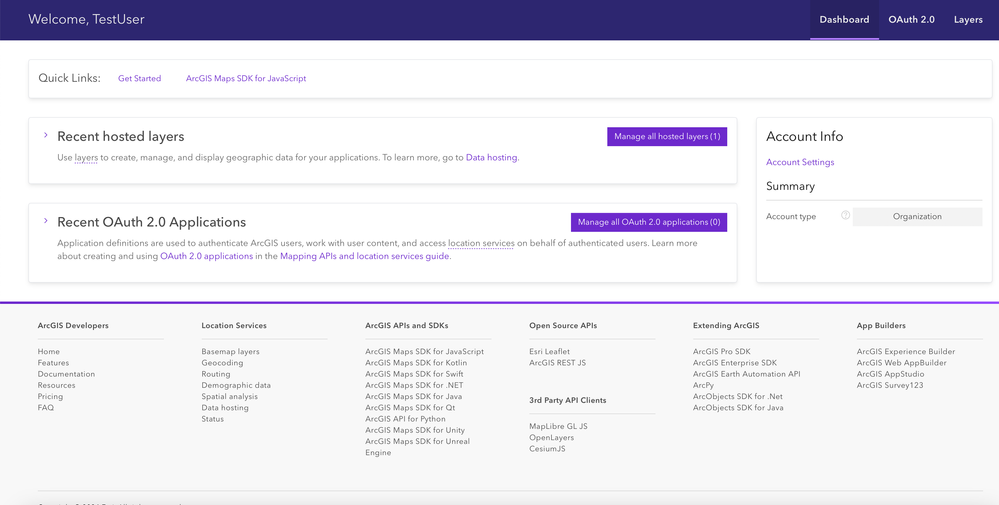Switch to the Dashboard tab
Image resolution: width=999 pixels, height=505 pixels.
click(844, 20)
